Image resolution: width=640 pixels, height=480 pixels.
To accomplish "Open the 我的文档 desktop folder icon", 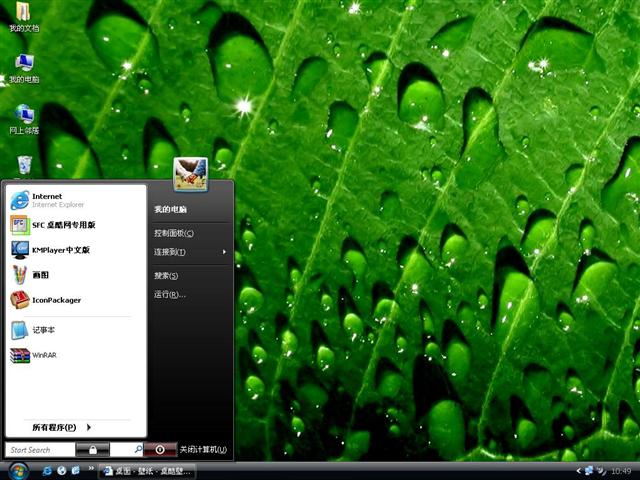I will tap(24, 16).
